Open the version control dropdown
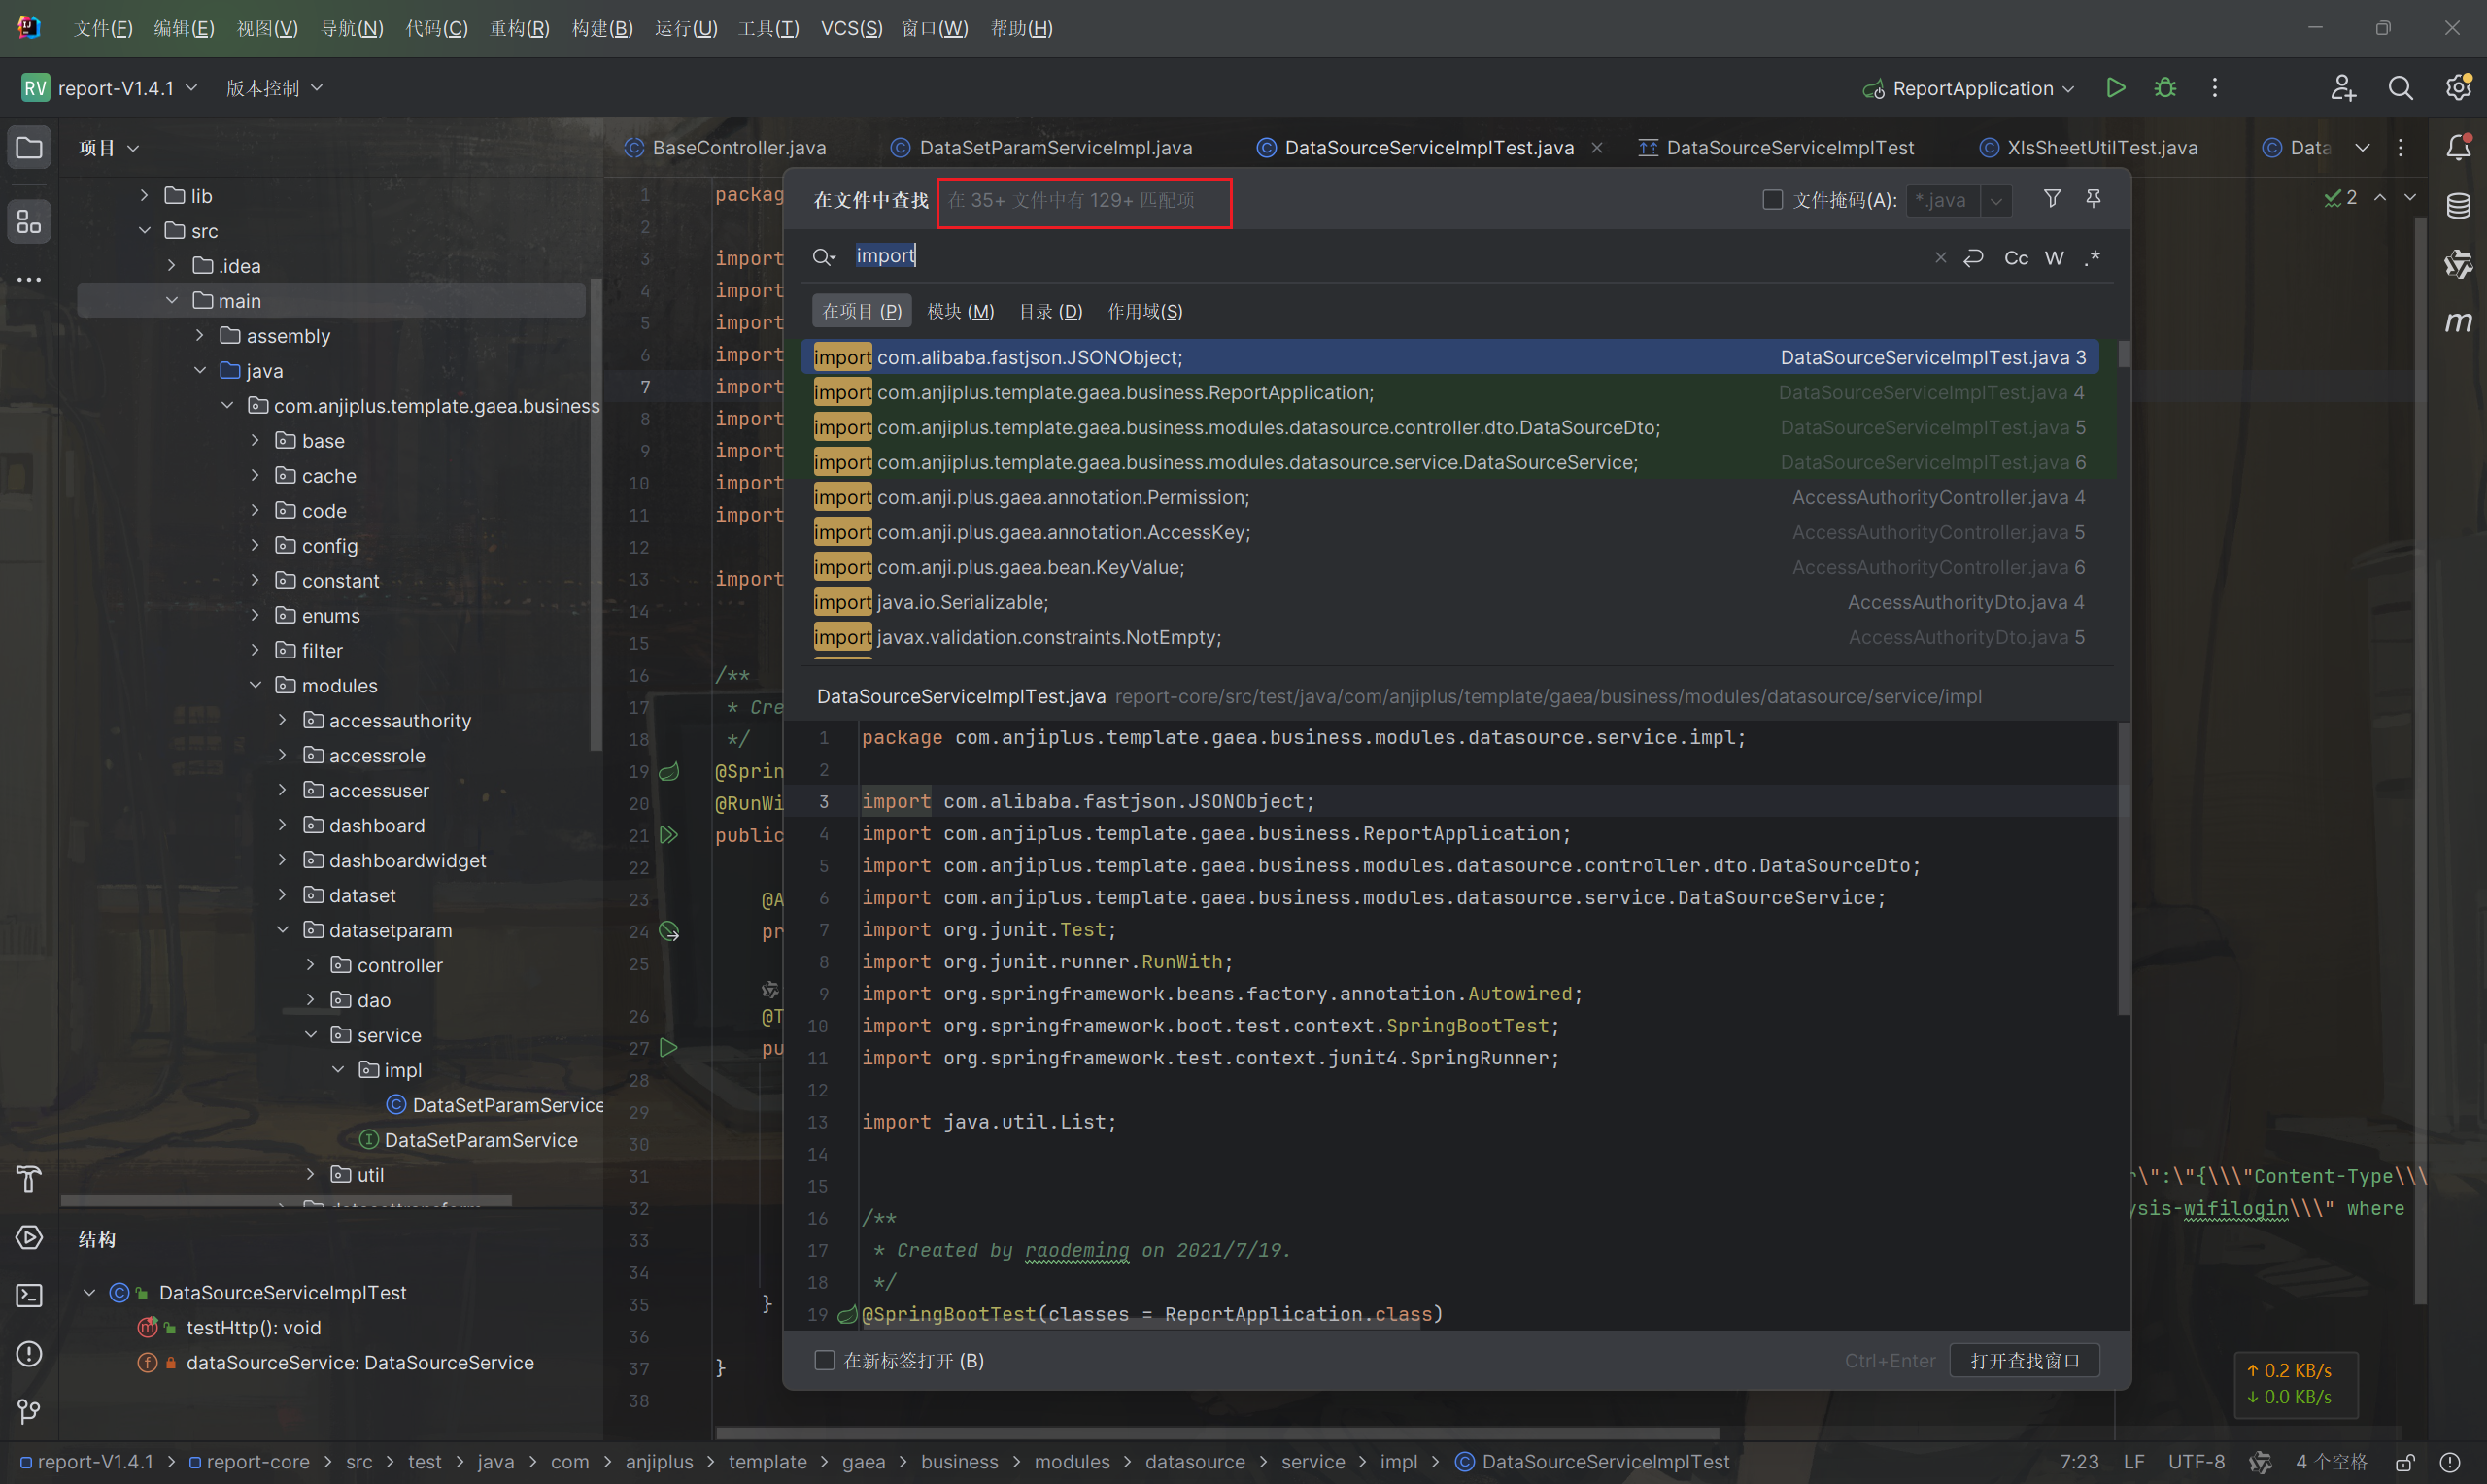Screen dimensions: 2487x1484 pyautogui.click(x=274, y=88)
